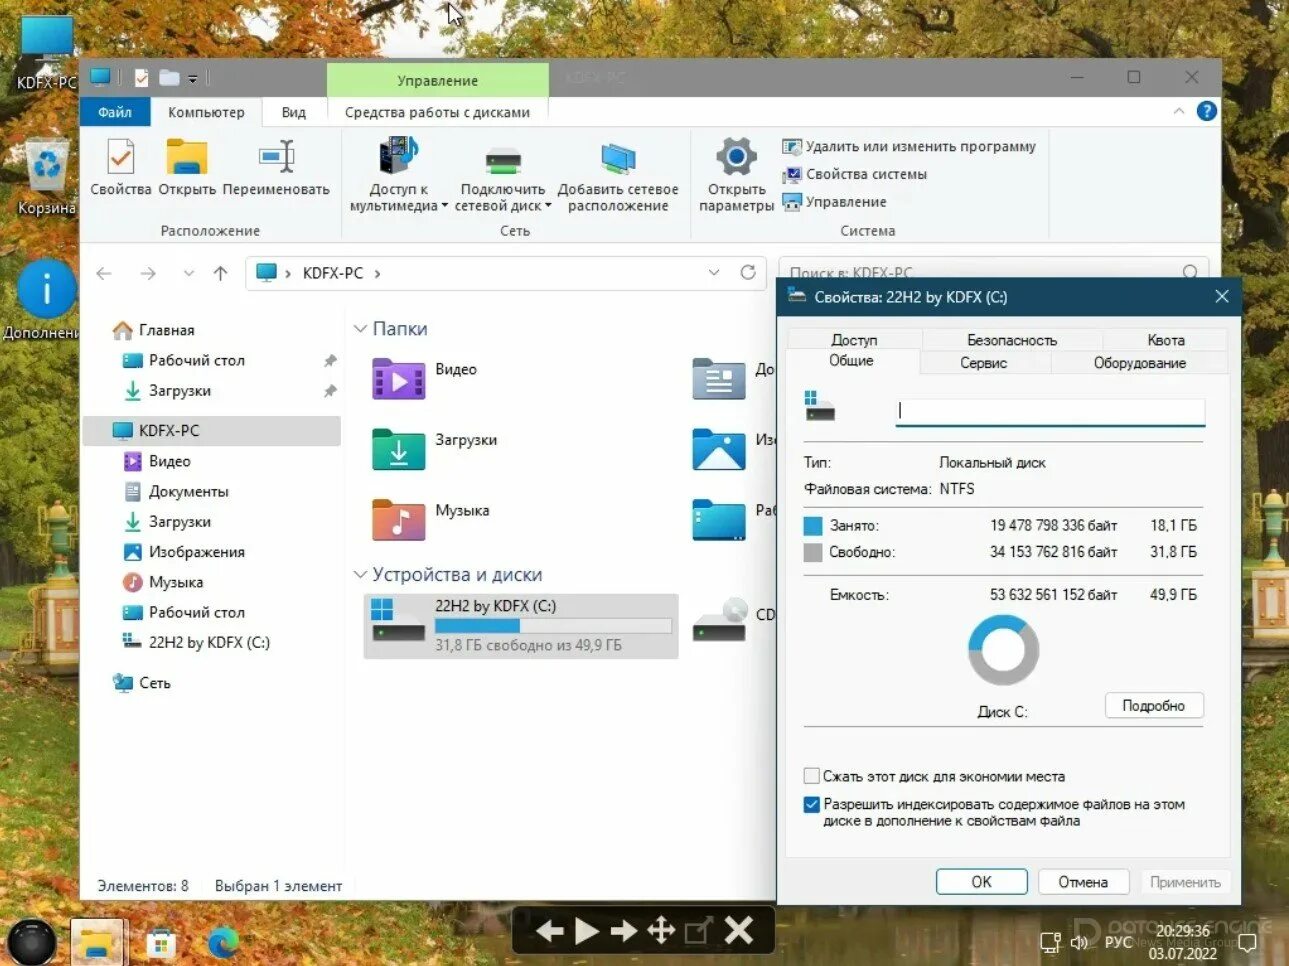This screenshot has width=1289, height=966.
Task: Click the Start orb button
Action: point(32,943)
